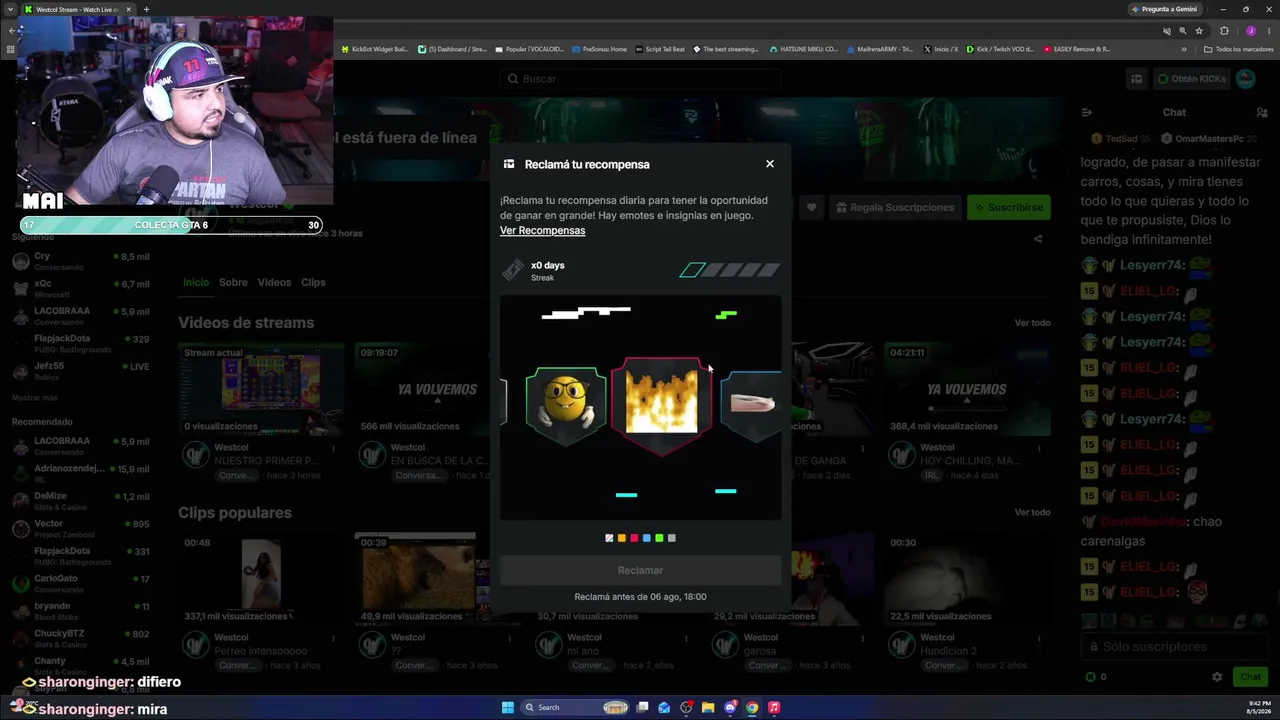
Task: Open the leaderboard icon beside Obtén KICKs
Action: point(1136,79)
